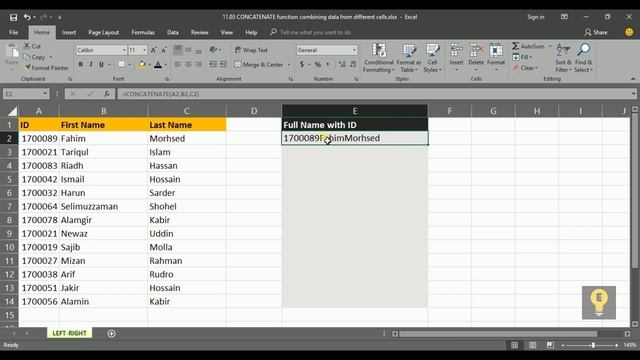The image size is (640, 360).
Task: Click the Decrease Decimal icon
Action: point(353,64)
